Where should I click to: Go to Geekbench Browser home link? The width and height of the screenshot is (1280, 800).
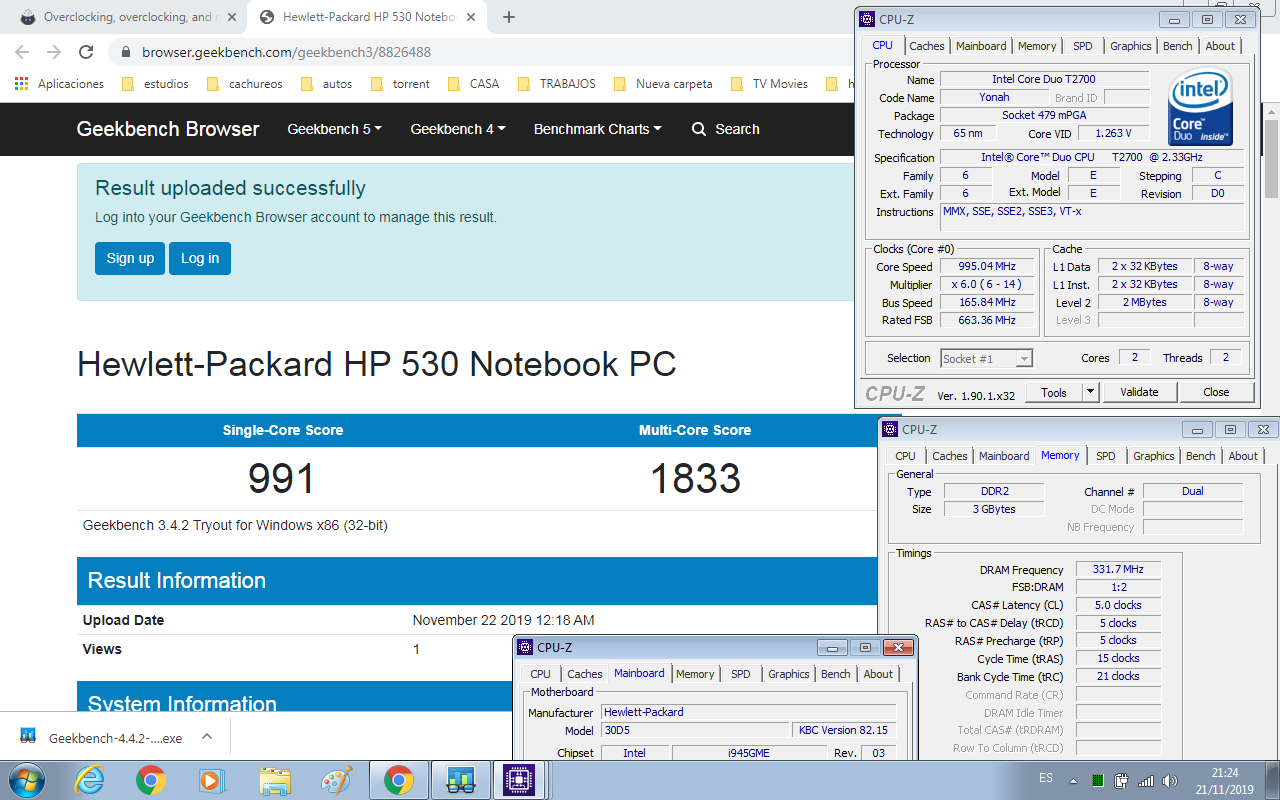[168, 129]
